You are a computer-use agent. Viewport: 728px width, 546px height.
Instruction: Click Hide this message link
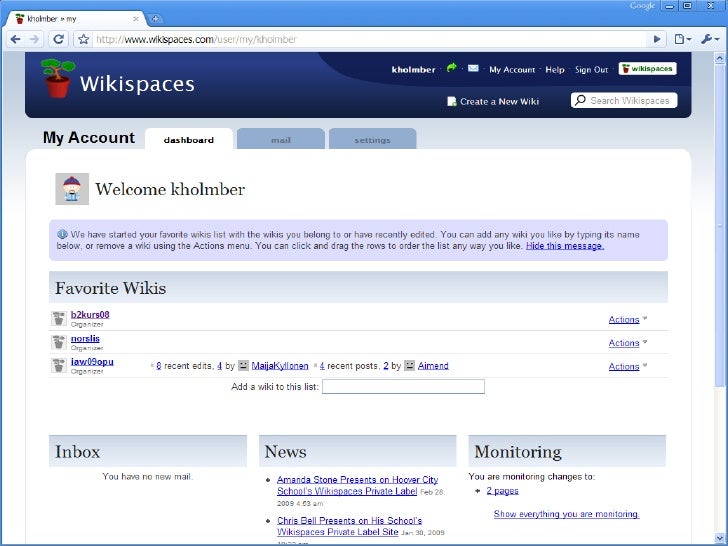565,246
